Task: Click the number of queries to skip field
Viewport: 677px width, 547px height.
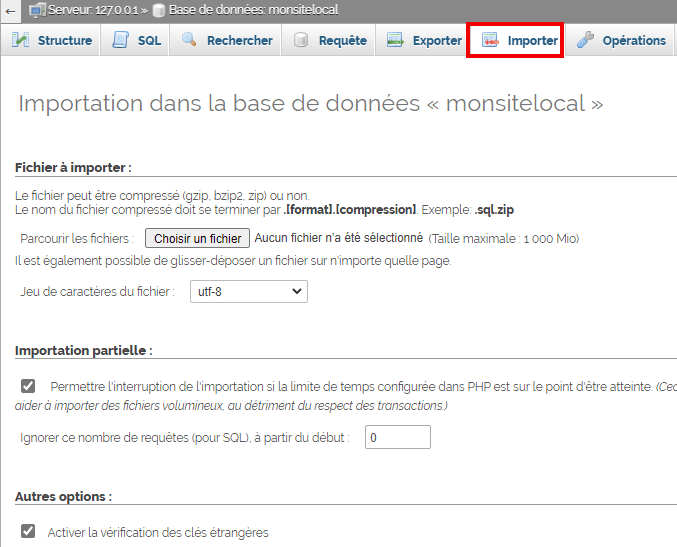Action: click(398, 437)
